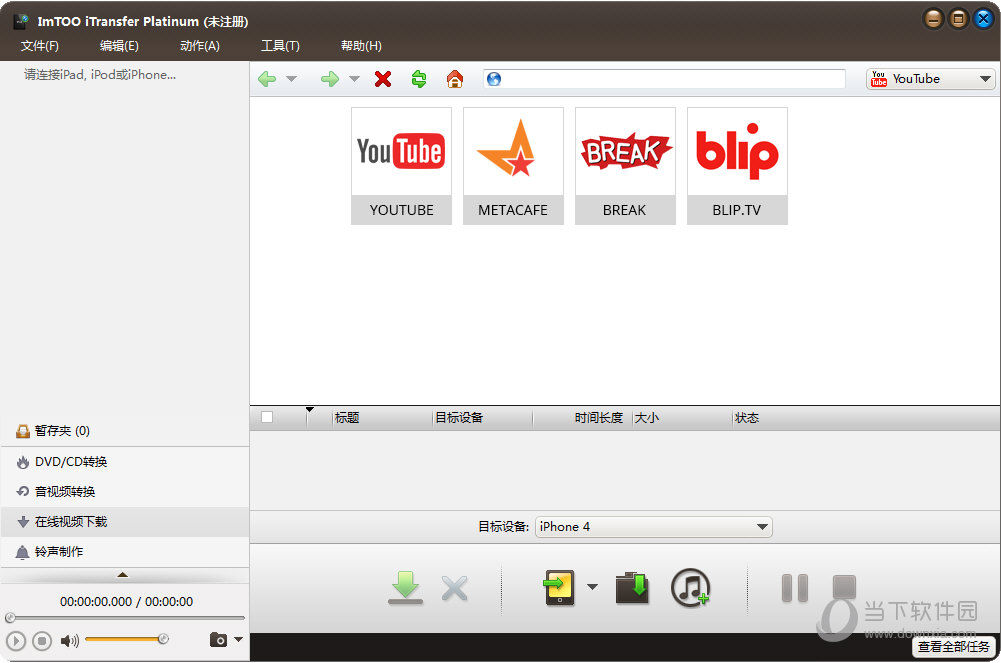This screenshot has width=1001, height=663.
Task: Open the METACAFE site thumbnail
Action: click(513, 166)
